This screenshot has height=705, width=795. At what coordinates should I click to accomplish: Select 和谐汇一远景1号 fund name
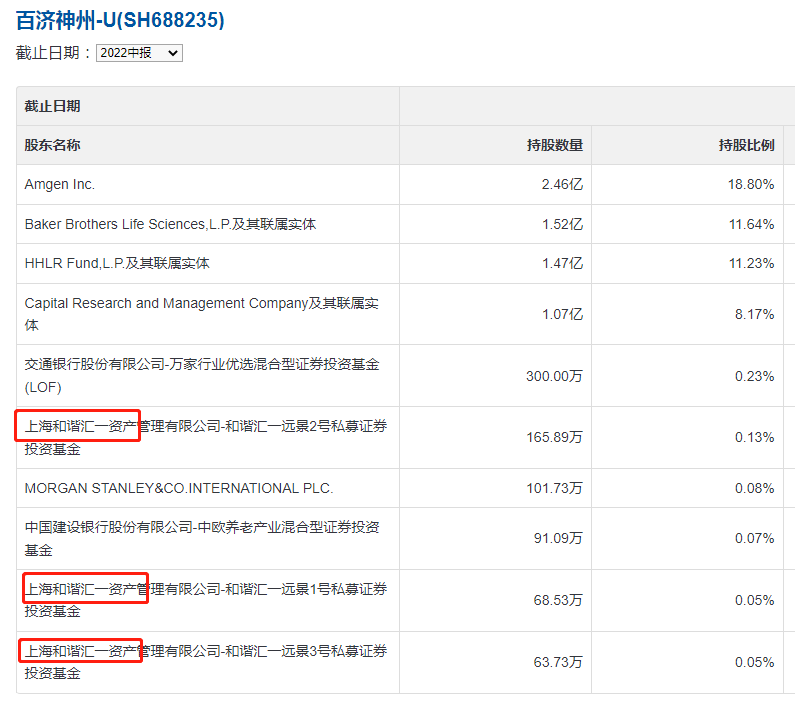[206, 600]
